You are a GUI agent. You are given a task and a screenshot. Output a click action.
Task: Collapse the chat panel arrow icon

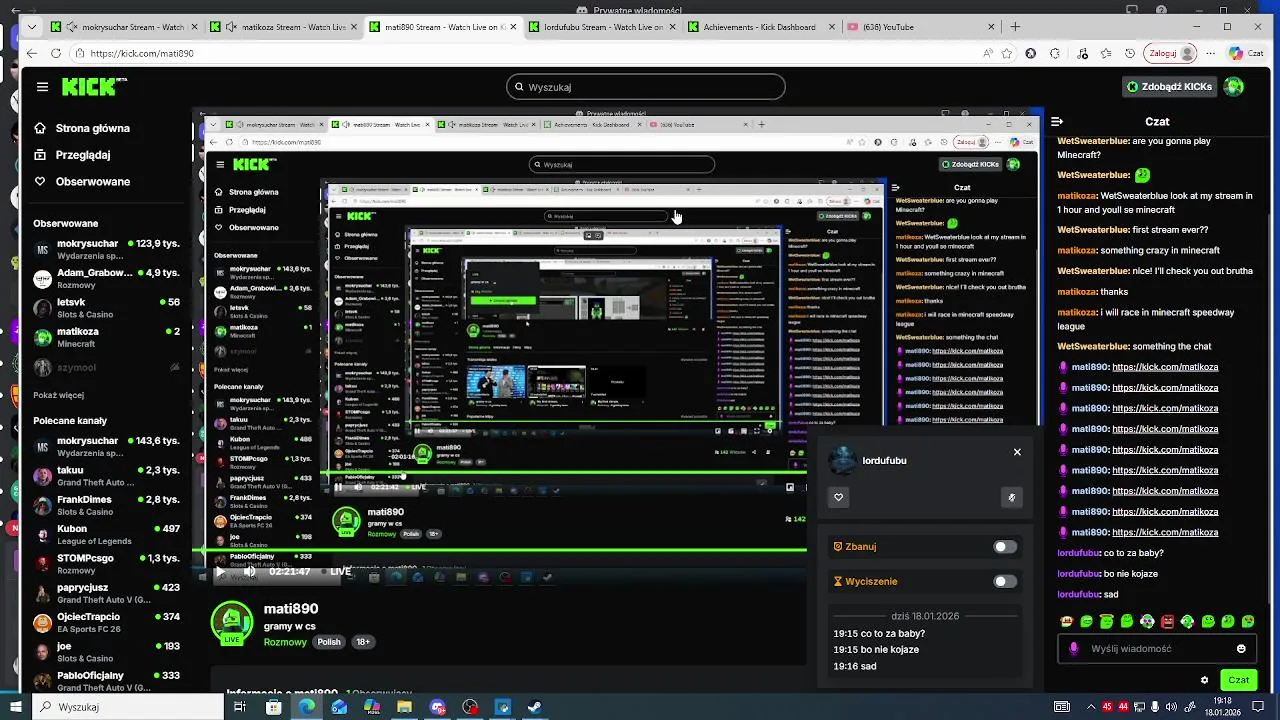1058,121
